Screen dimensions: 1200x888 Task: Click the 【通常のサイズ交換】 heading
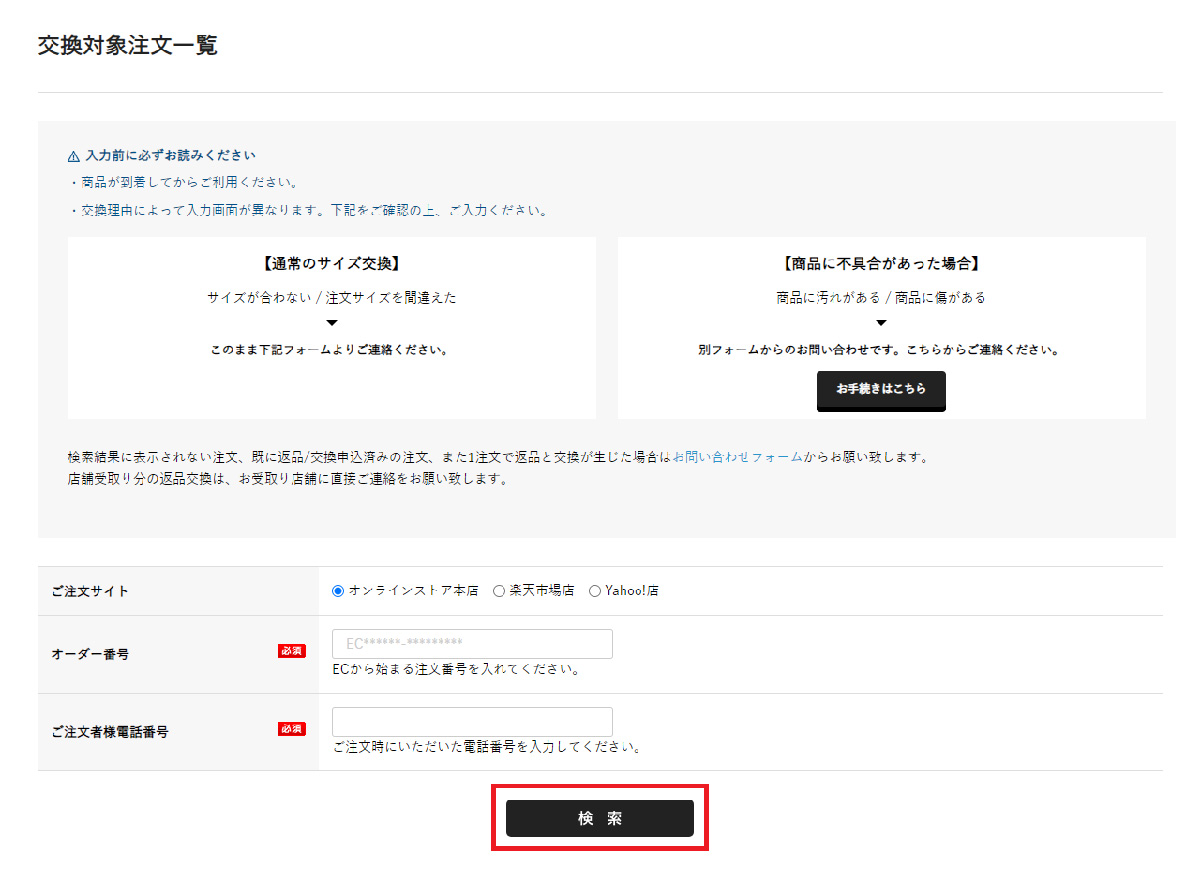[332, 264]
